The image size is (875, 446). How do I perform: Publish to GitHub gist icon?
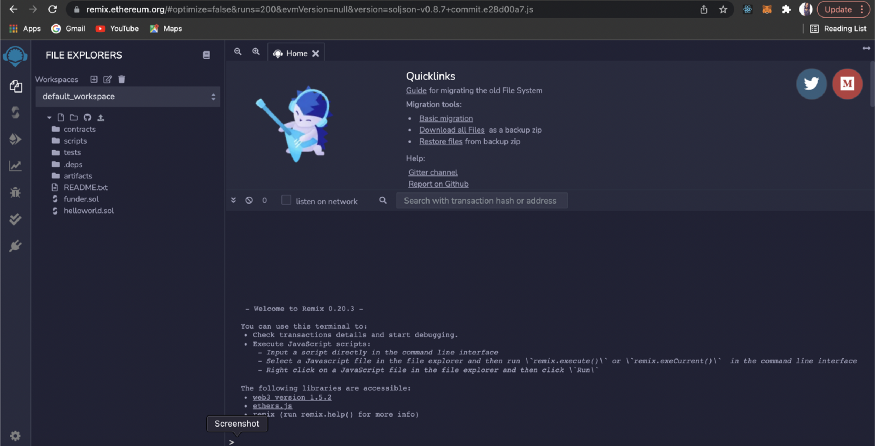tap(87, 118)
